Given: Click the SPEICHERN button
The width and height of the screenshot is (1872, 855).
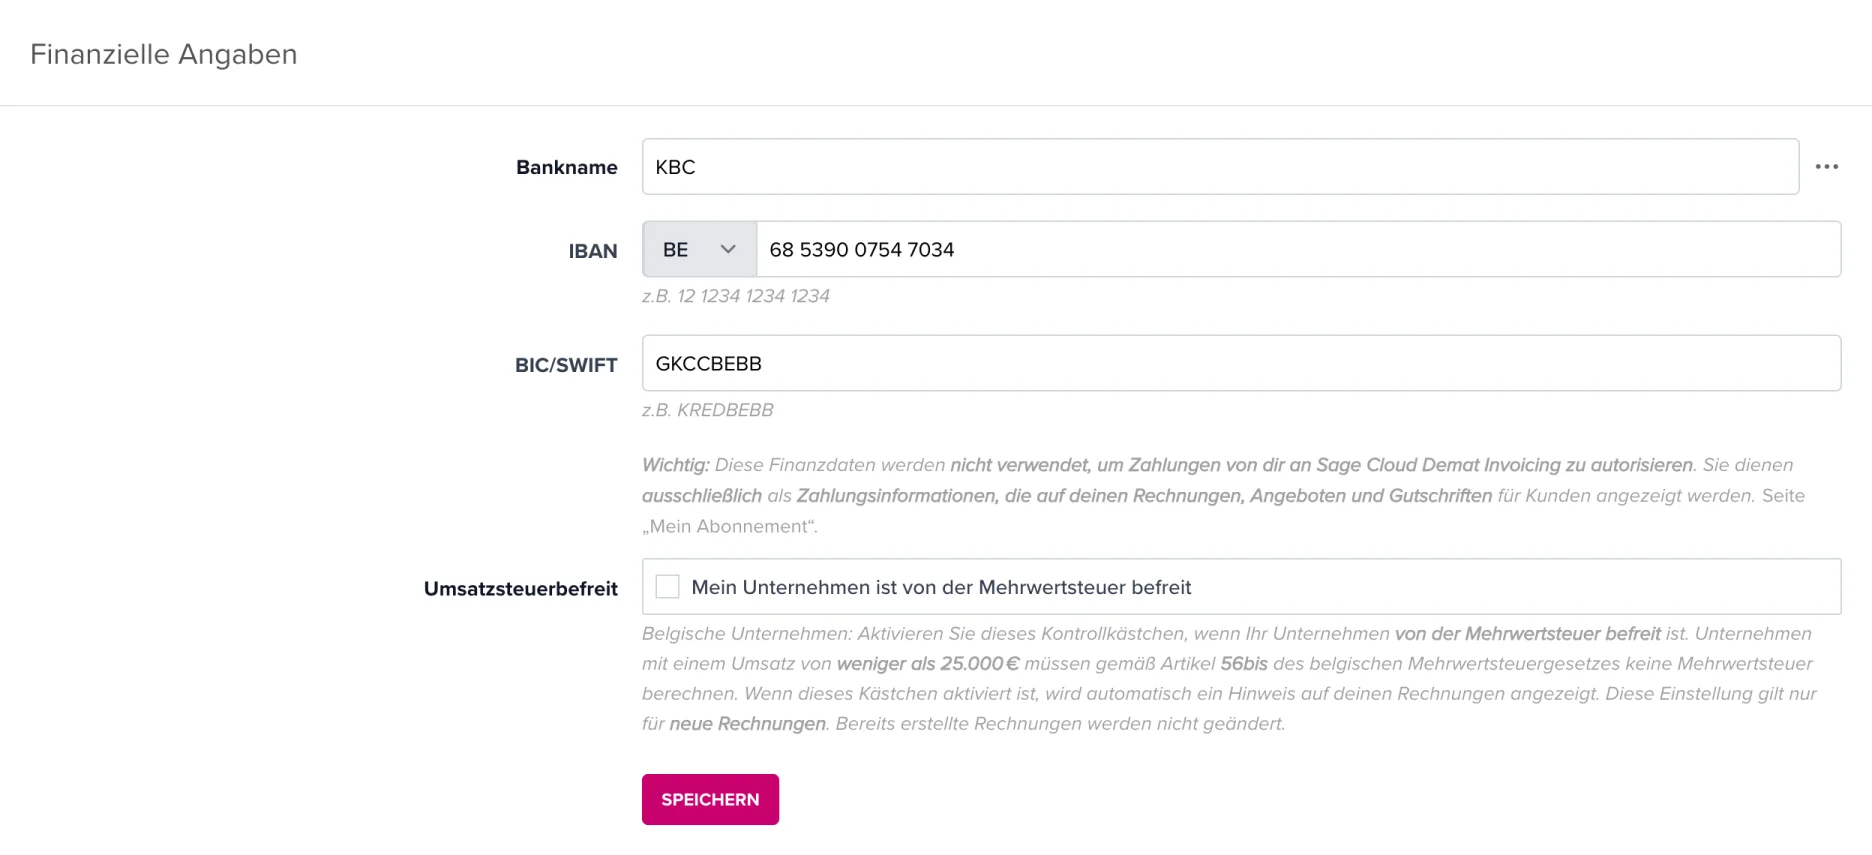Looking at the screenshot, I should [x=710, y=799].
